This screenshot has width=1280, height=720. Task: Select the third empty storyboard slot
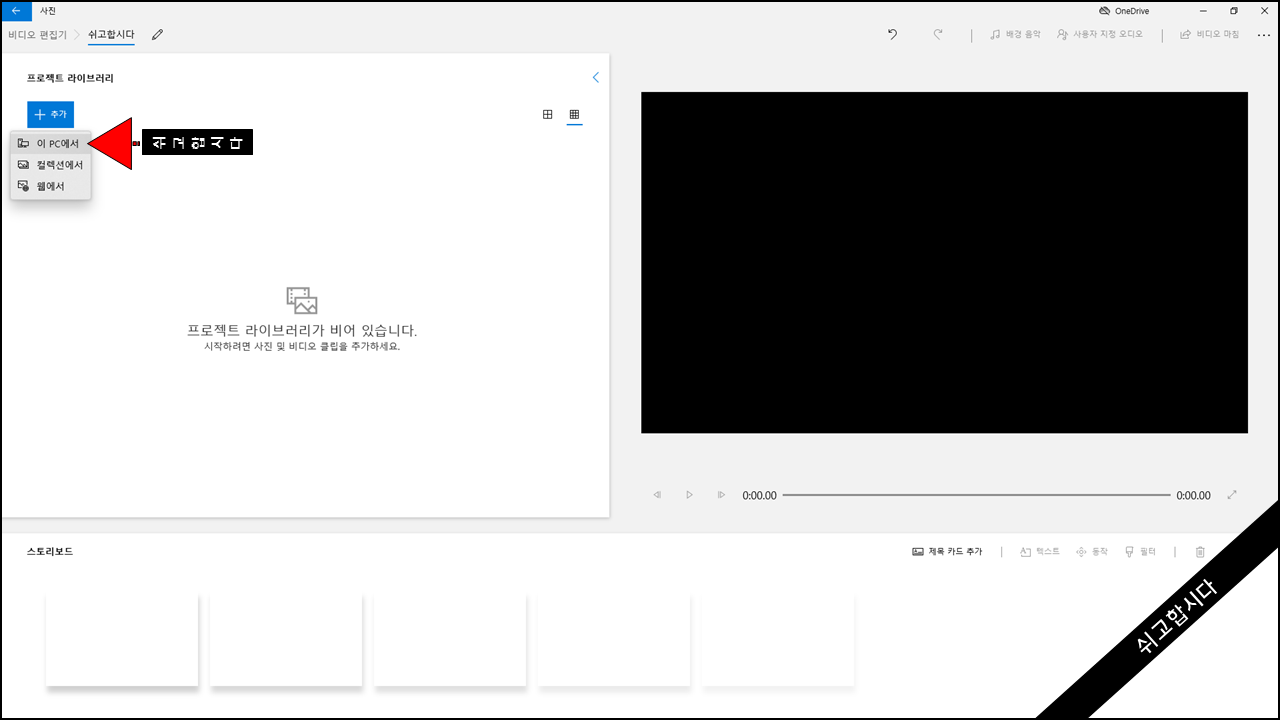tap(450, 640)
